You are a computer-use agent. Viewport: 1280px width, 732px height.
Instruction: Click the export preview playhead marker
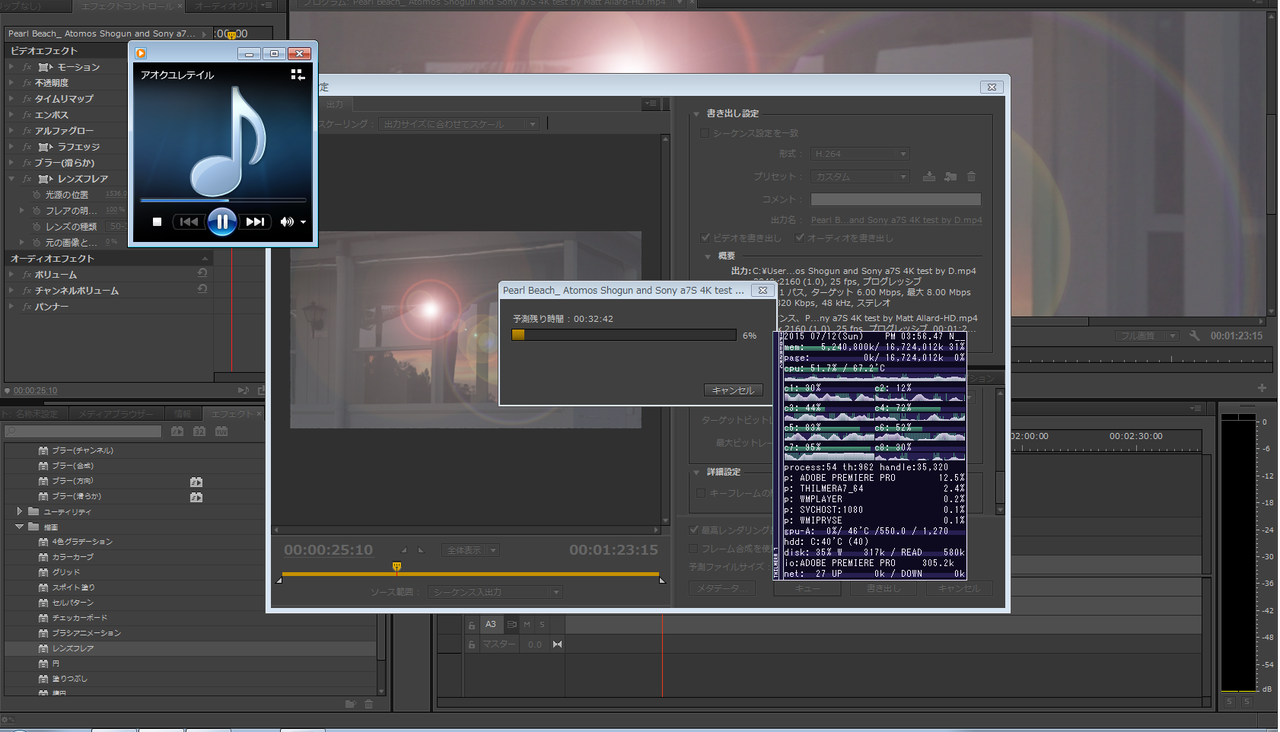397,567
